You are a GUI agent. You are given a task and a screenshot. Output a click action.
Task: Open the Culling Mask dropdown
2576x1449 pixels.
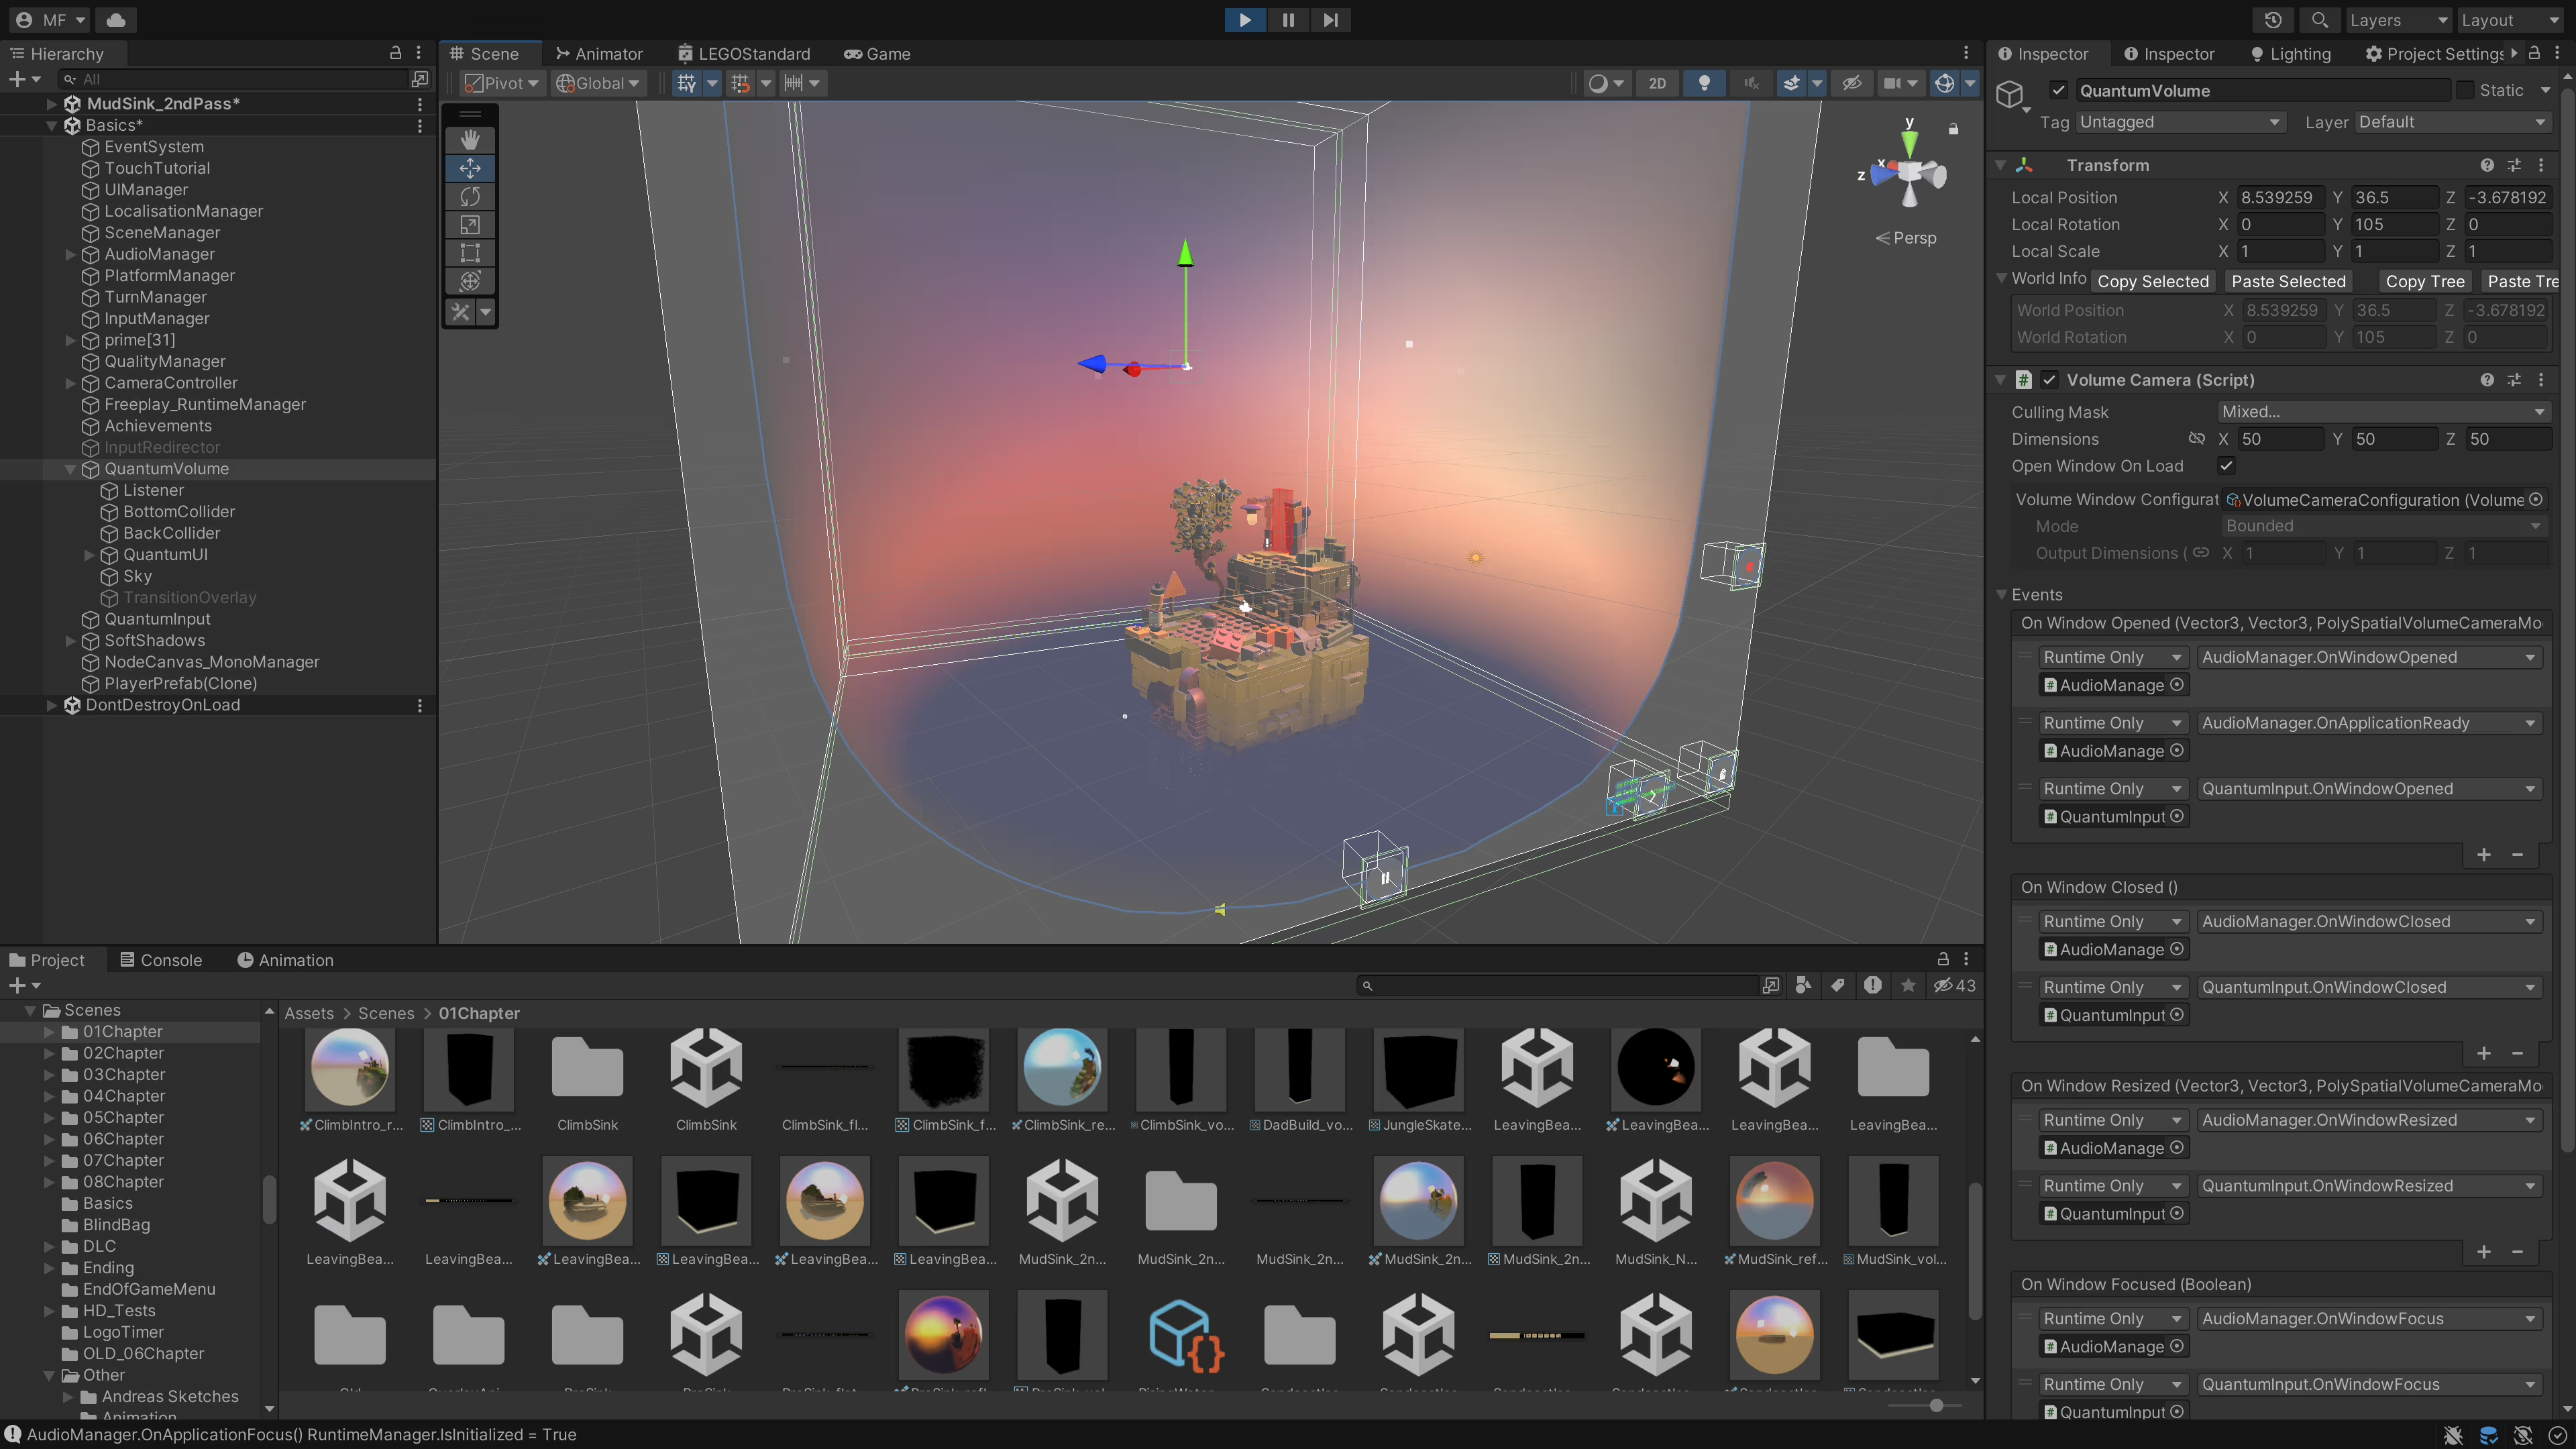(x=2381, y=412)
